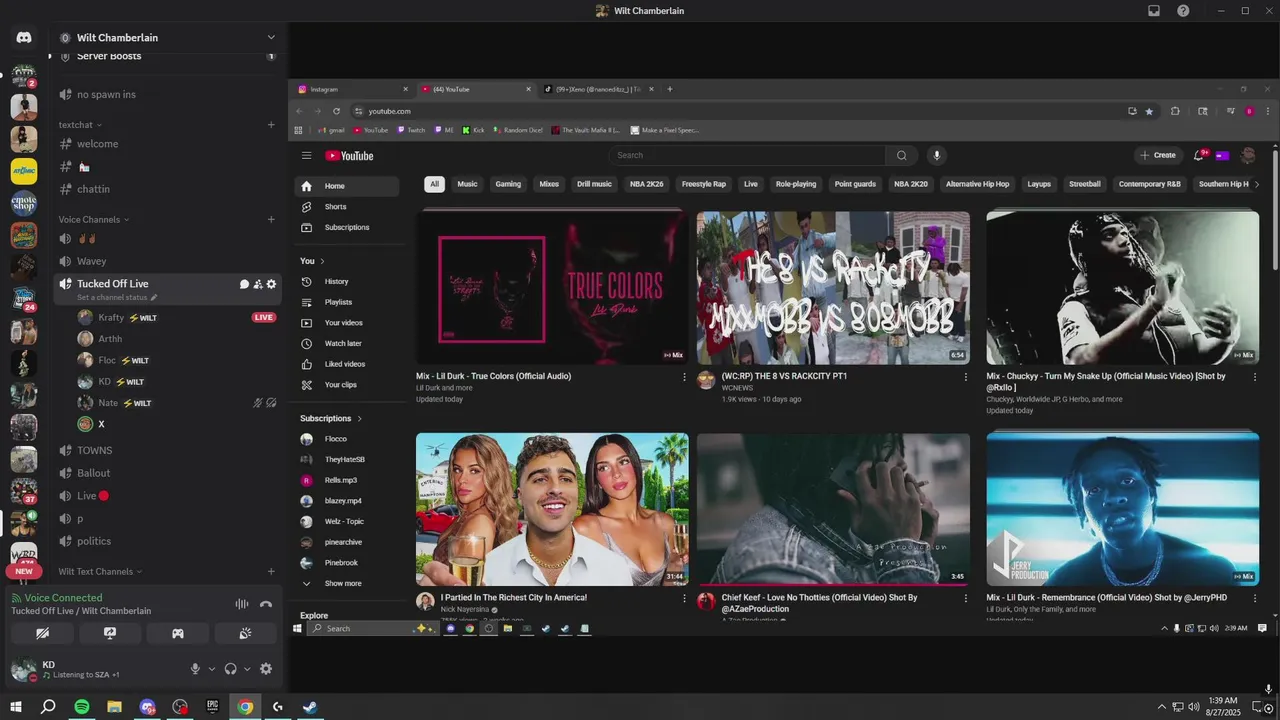Viewport: 1280px width, 720px height.
Task: Open Chief Keef Love No Thotties video
Action: (833, 509)
